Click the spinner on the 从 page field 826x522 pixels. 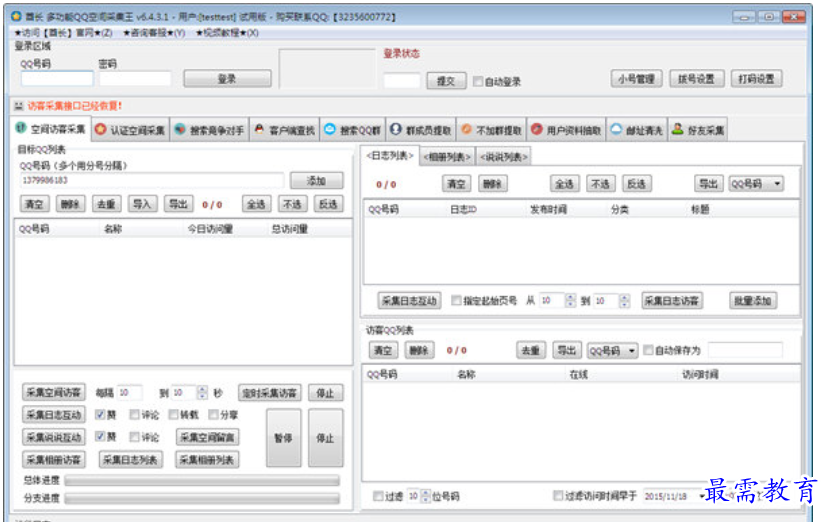571,300
